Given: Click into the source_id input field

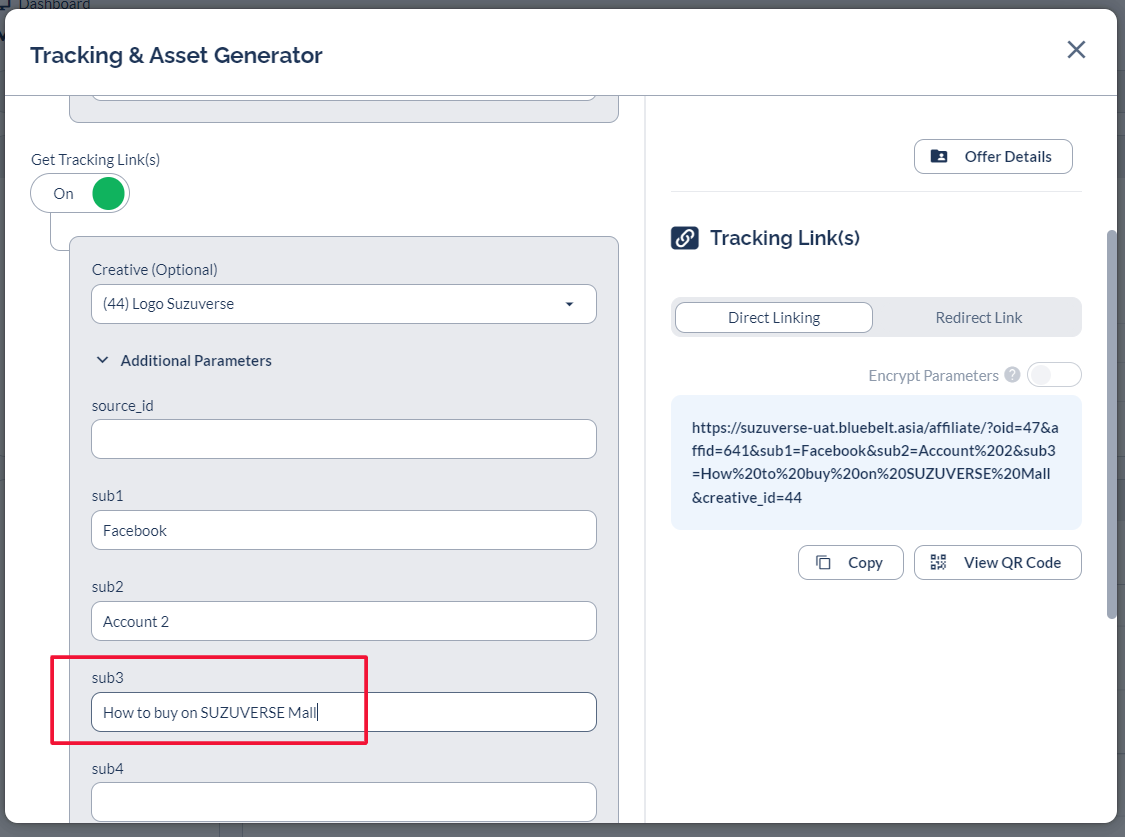Looking at the screenshot, I should [x=343, y=439].
